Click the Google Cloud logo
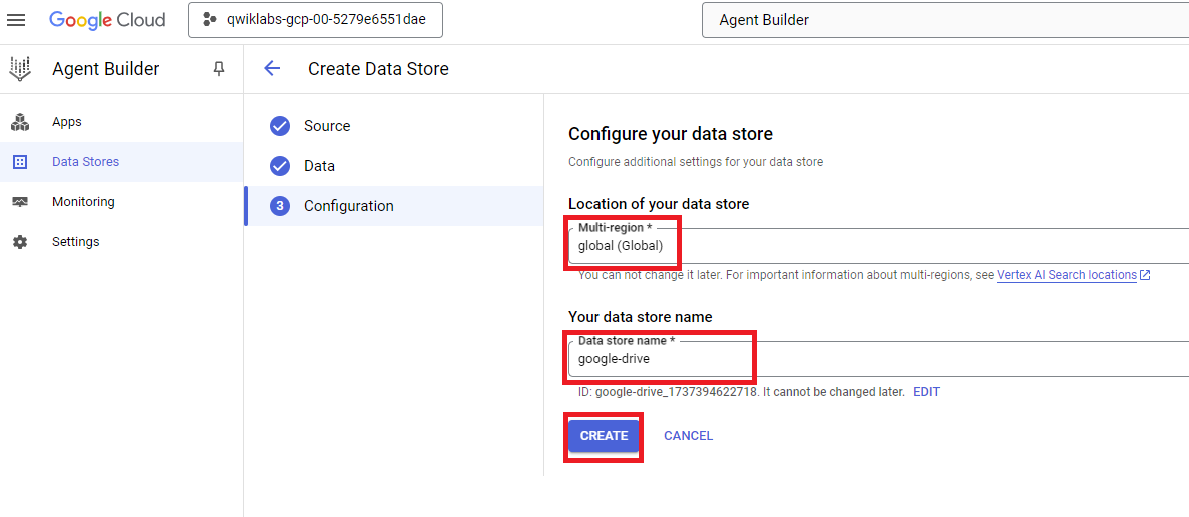 107,20
